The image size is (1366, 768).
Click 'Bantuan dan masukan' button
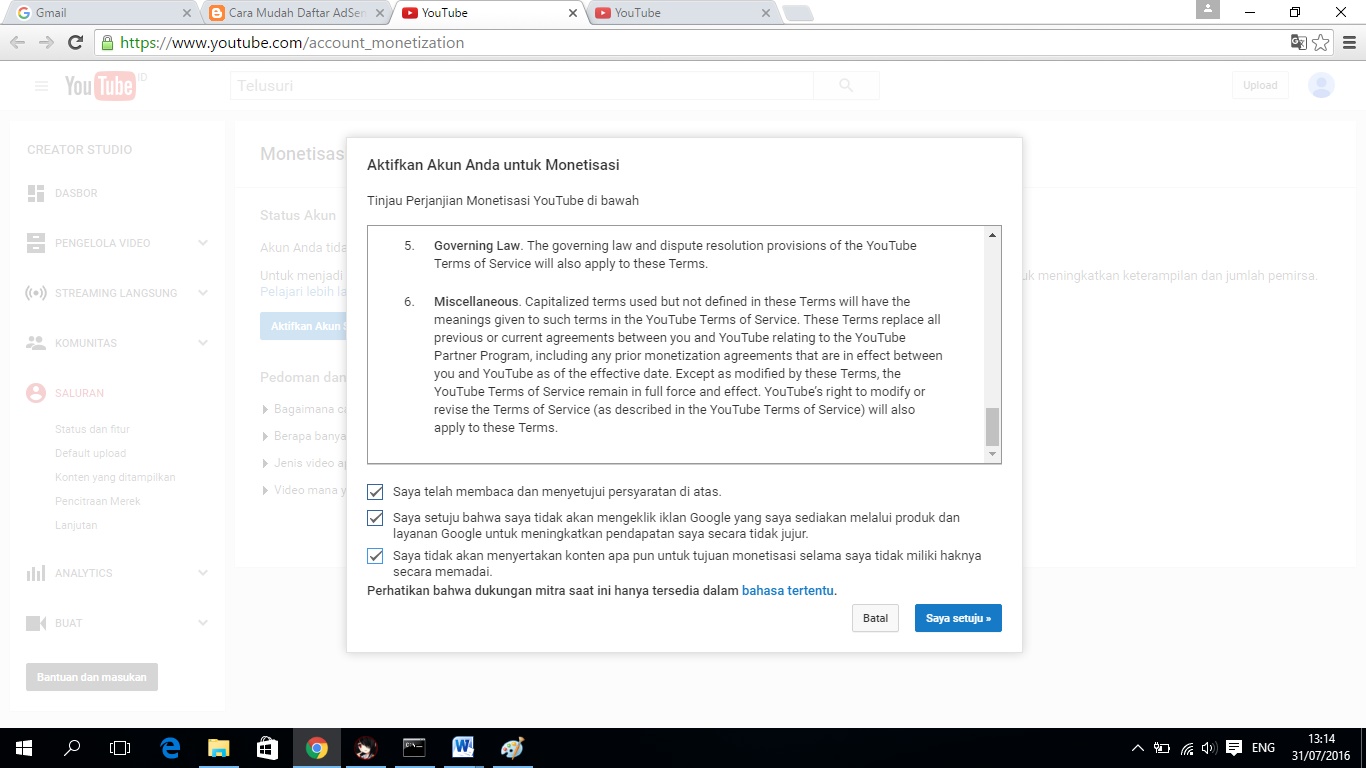click(x=92, y=677)
